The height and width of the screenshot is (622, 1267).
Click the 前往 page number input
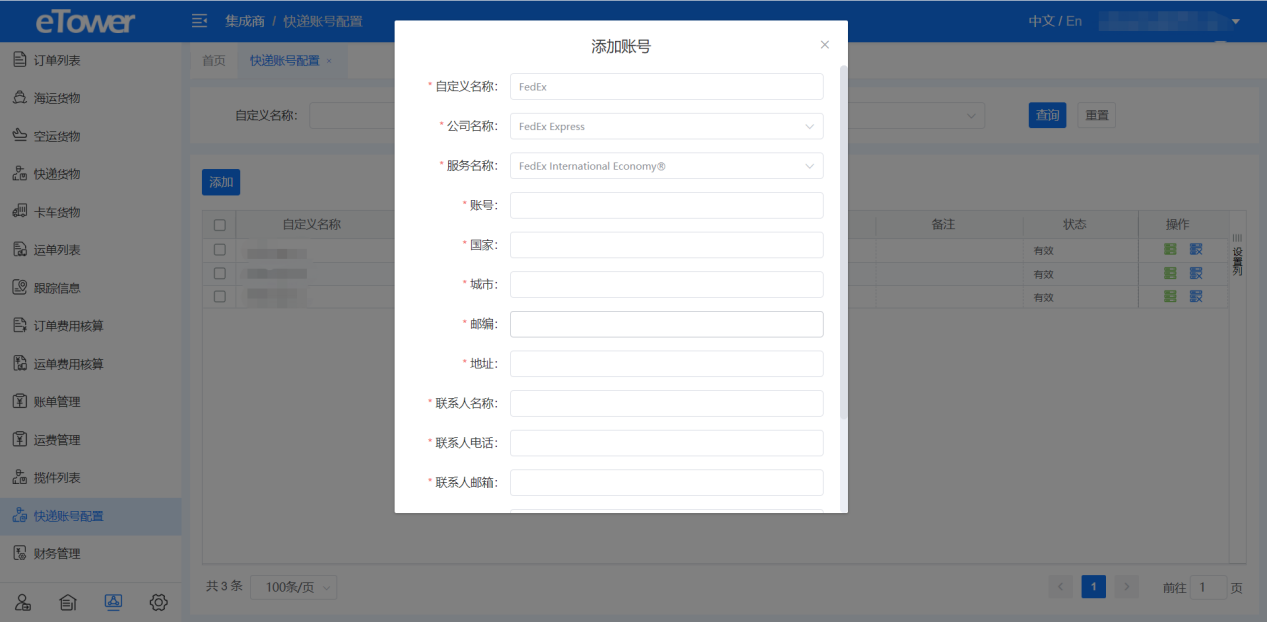(x=1208, y=588)
